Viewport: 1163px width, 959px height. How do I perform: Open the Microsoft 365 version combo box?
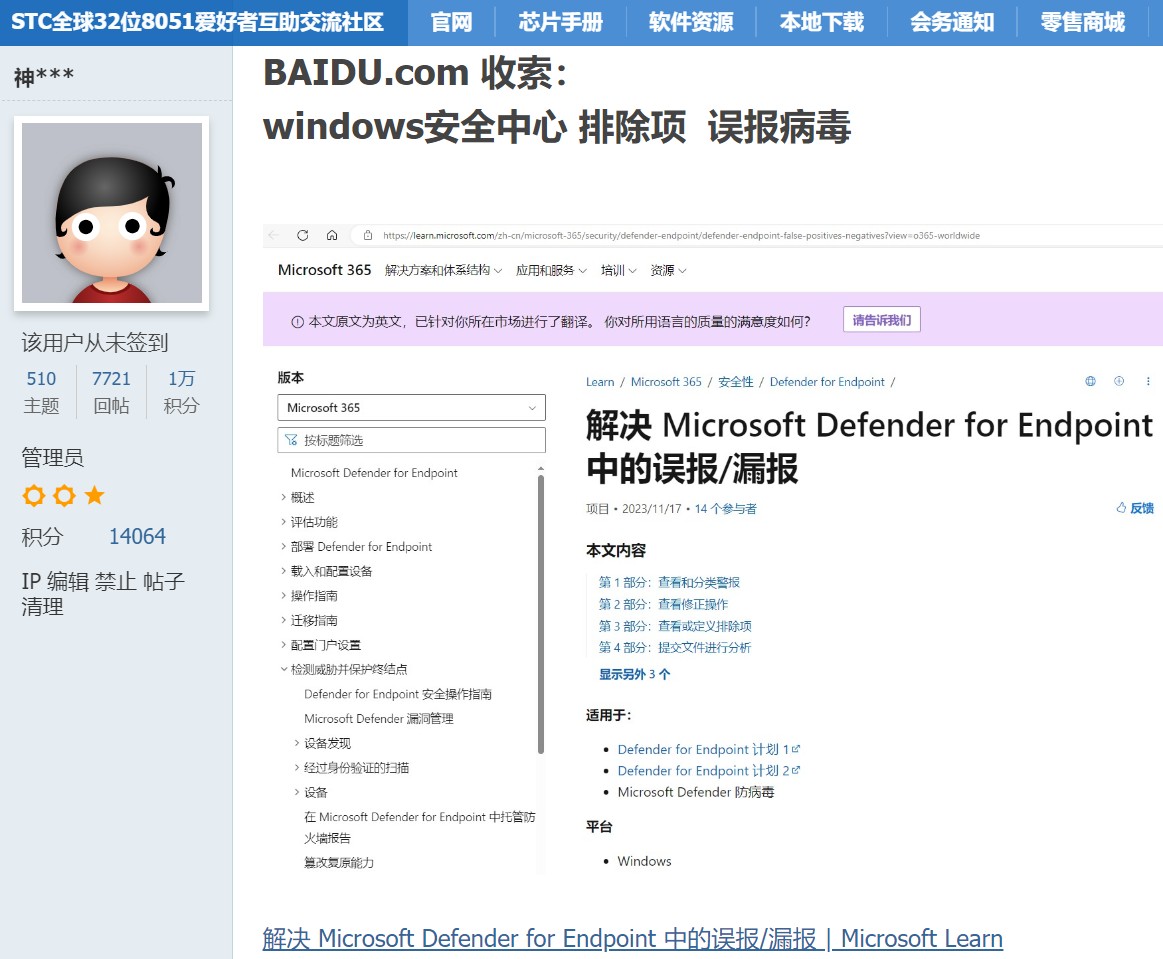(x=412, y=408)
